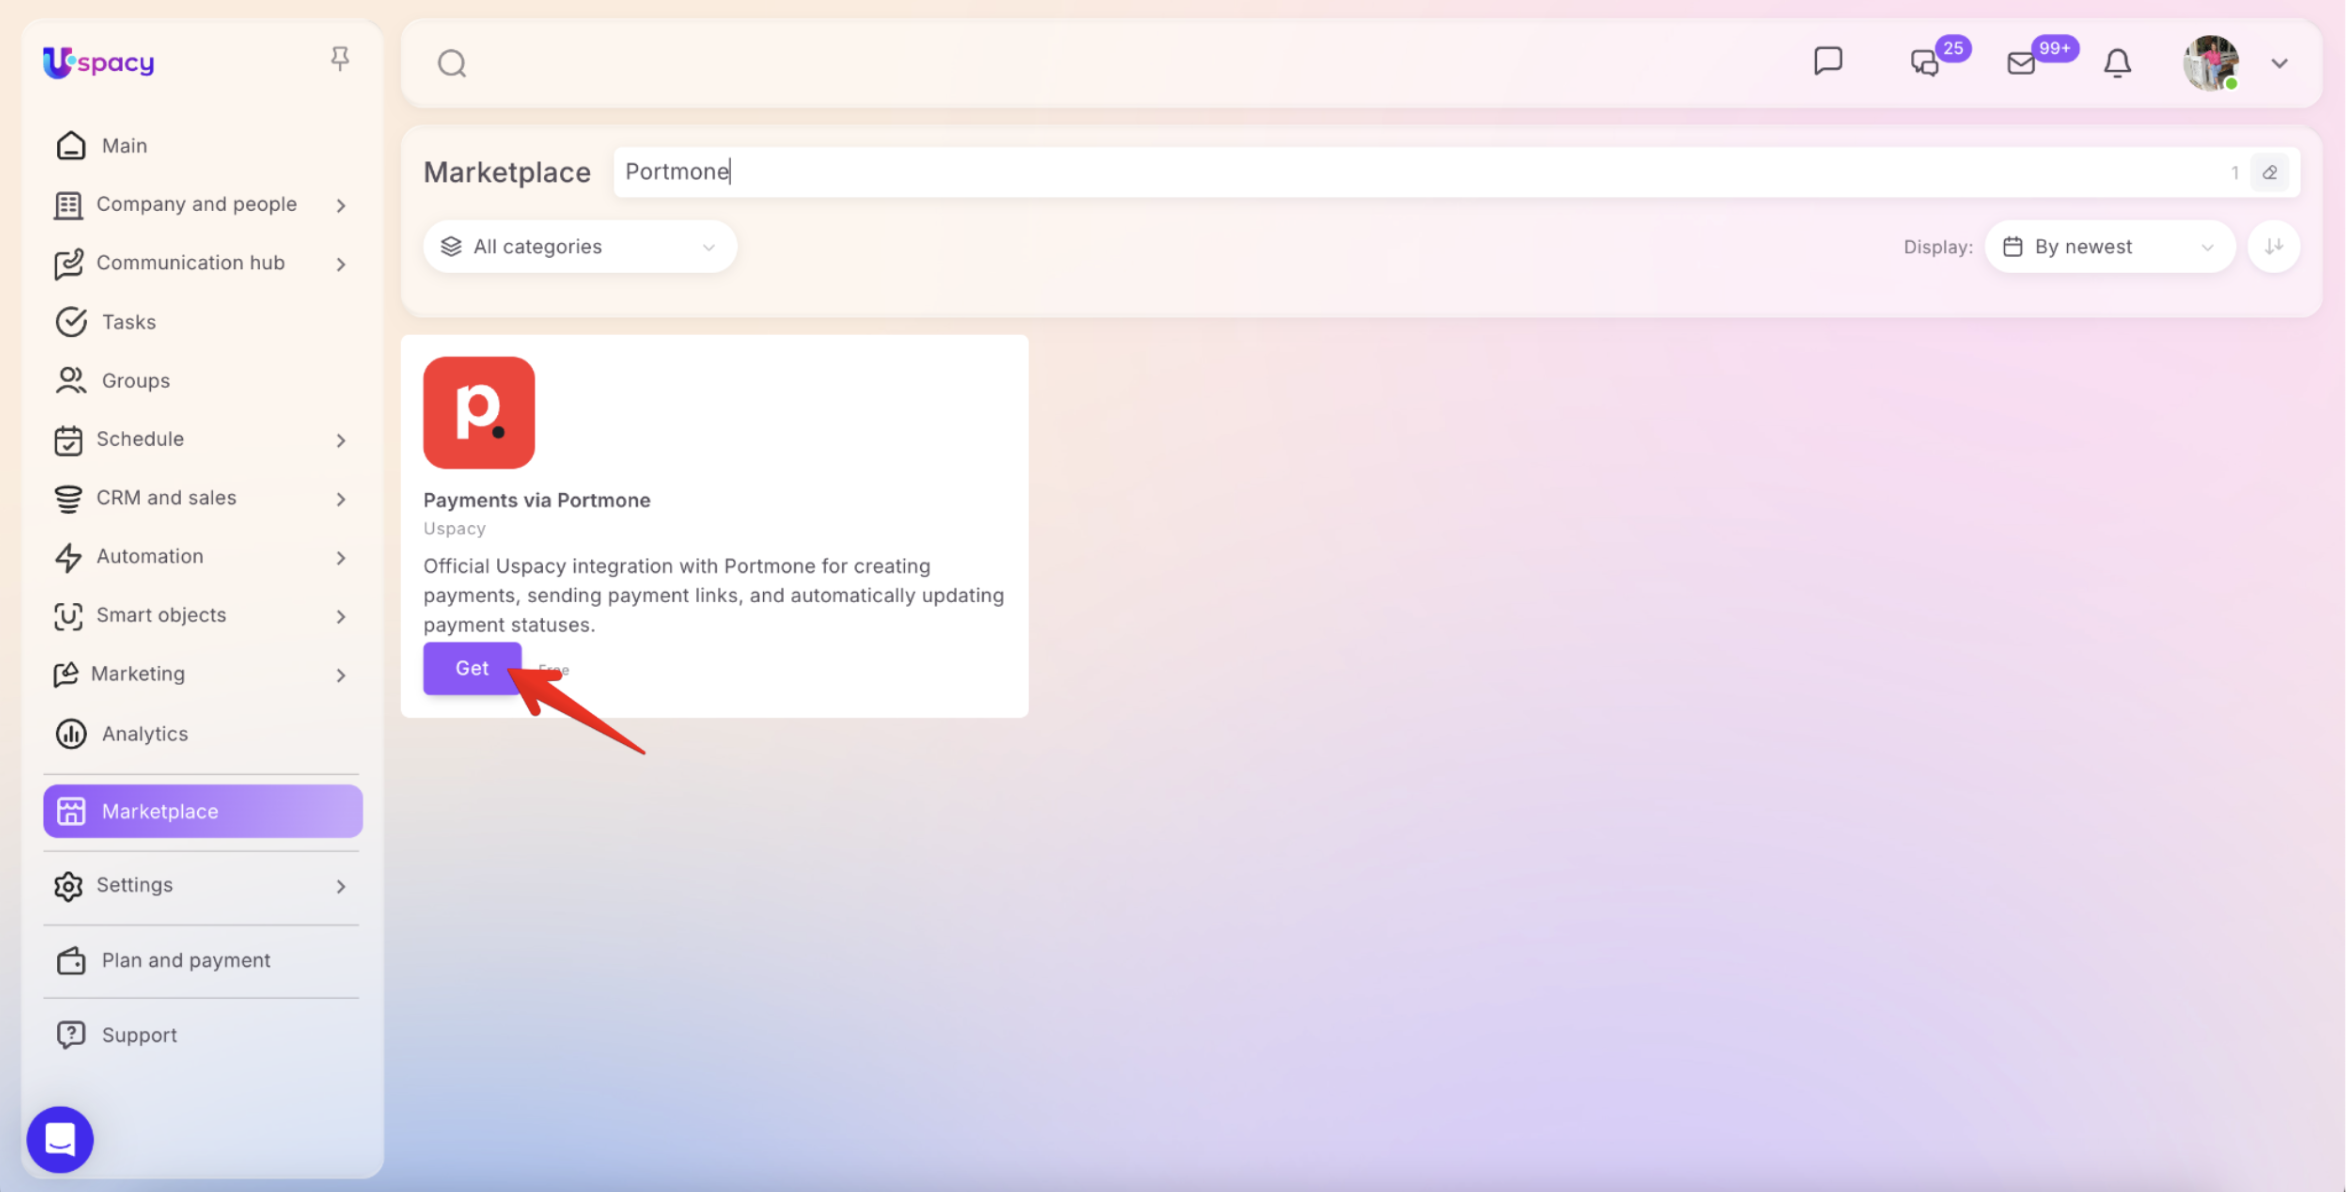Open Schedule in the sidebar
This screenshot has width=2346, height=1192.
[x=140, y=439]
